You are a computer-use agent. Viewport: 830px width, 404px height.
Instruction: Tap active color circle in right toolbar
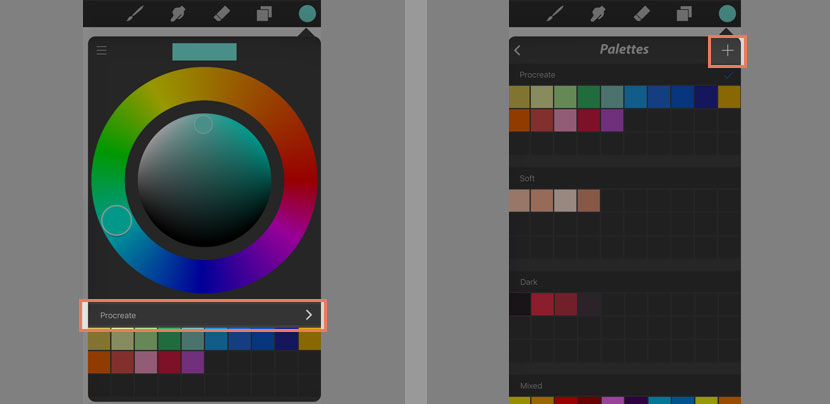(727, 14)
